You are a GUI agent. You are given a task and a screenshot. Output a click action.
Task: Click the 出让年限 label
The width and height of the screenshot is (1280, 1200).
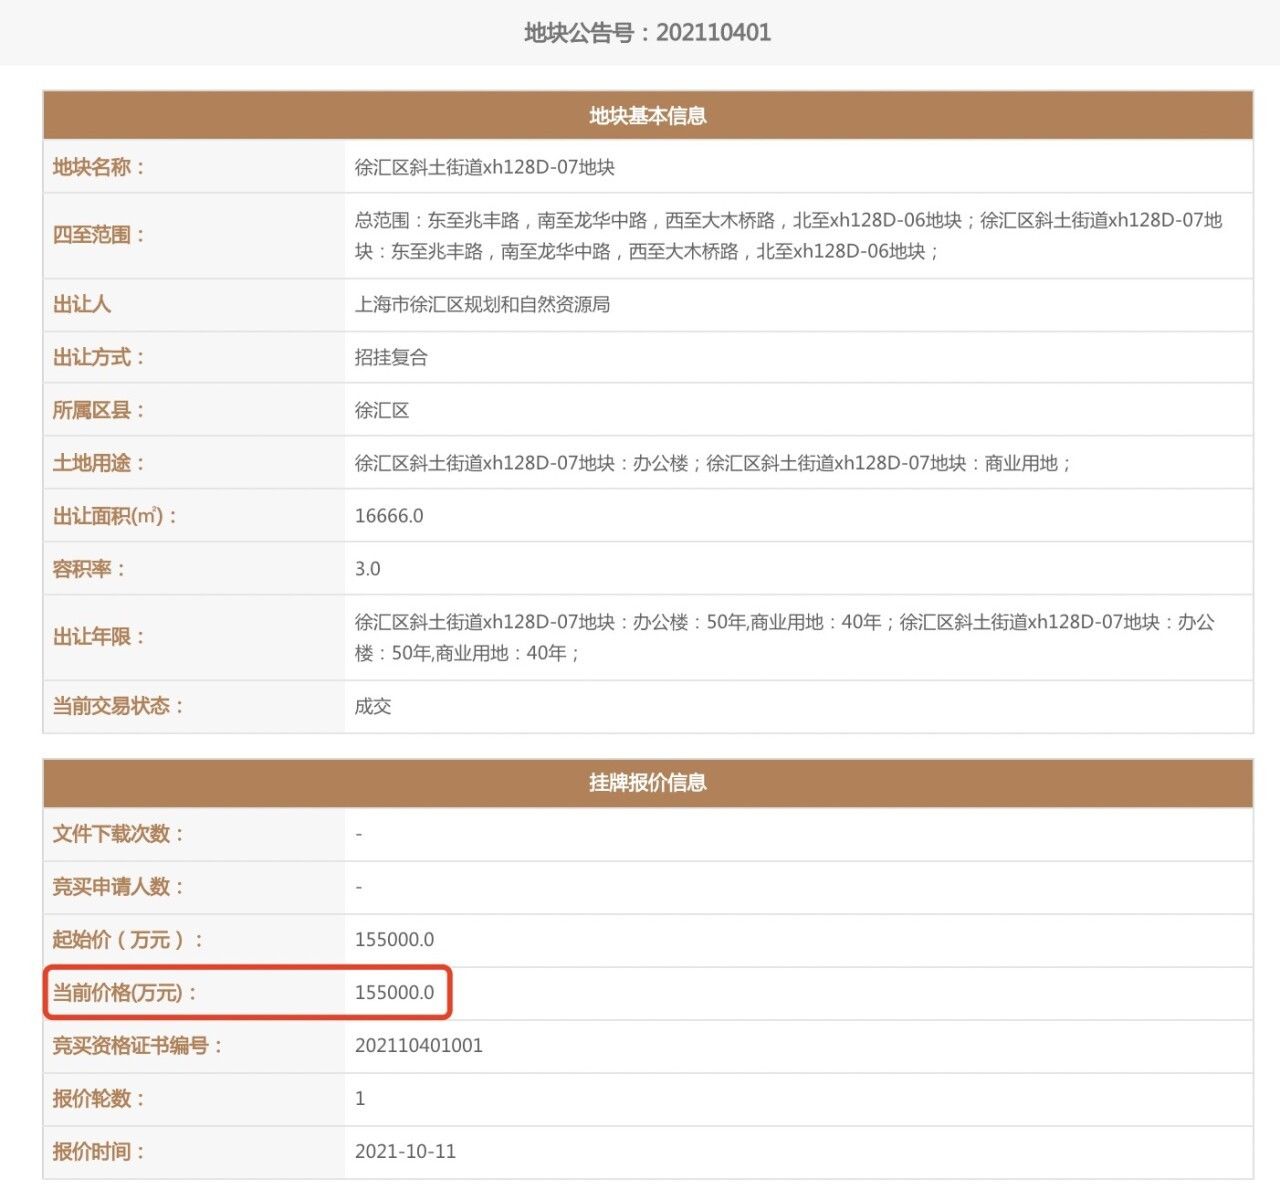(x=99, y=637)
